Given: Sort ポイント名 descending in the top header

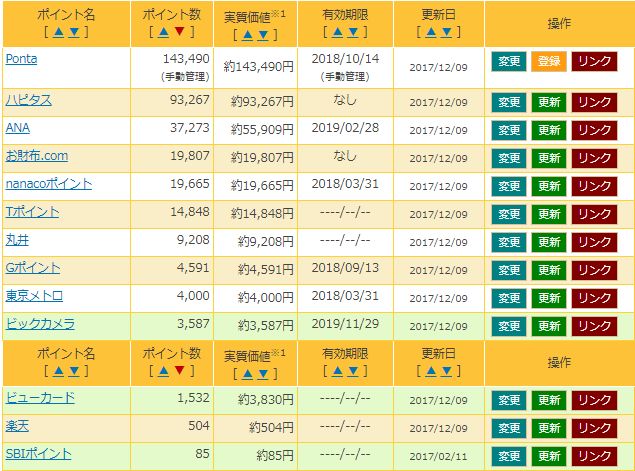Looking at the screenshot, I should pos(74,32).
